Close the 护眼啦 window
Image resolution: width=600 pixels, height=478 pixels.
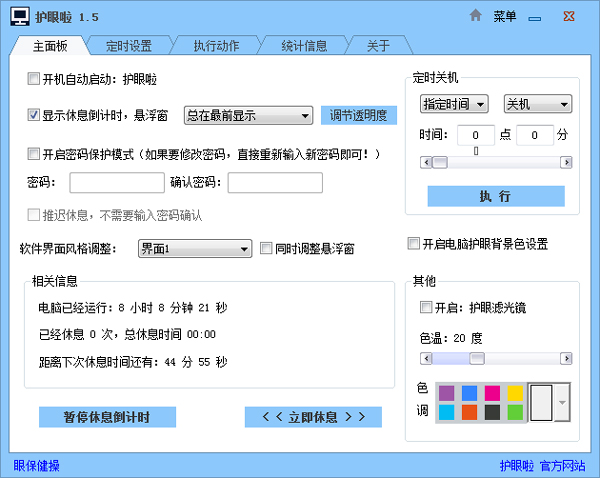(569, 16)
